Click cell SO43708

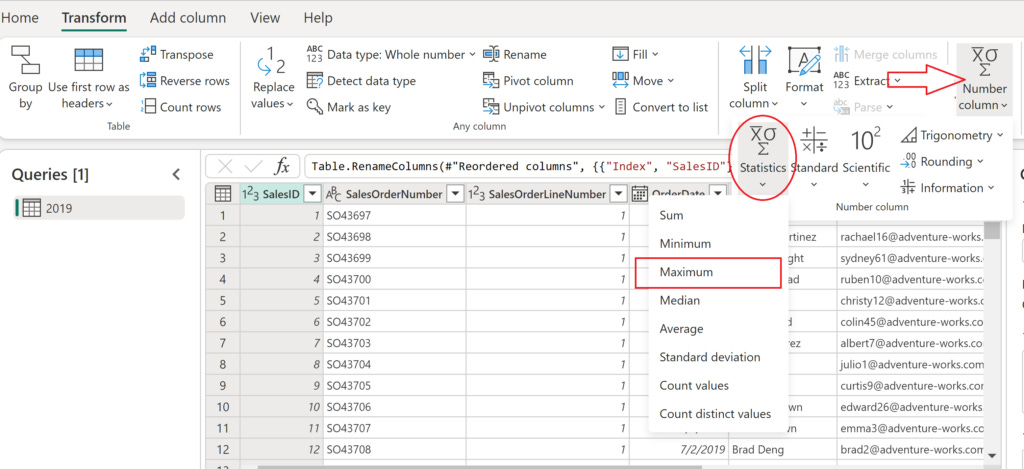[x=394, y=450]
